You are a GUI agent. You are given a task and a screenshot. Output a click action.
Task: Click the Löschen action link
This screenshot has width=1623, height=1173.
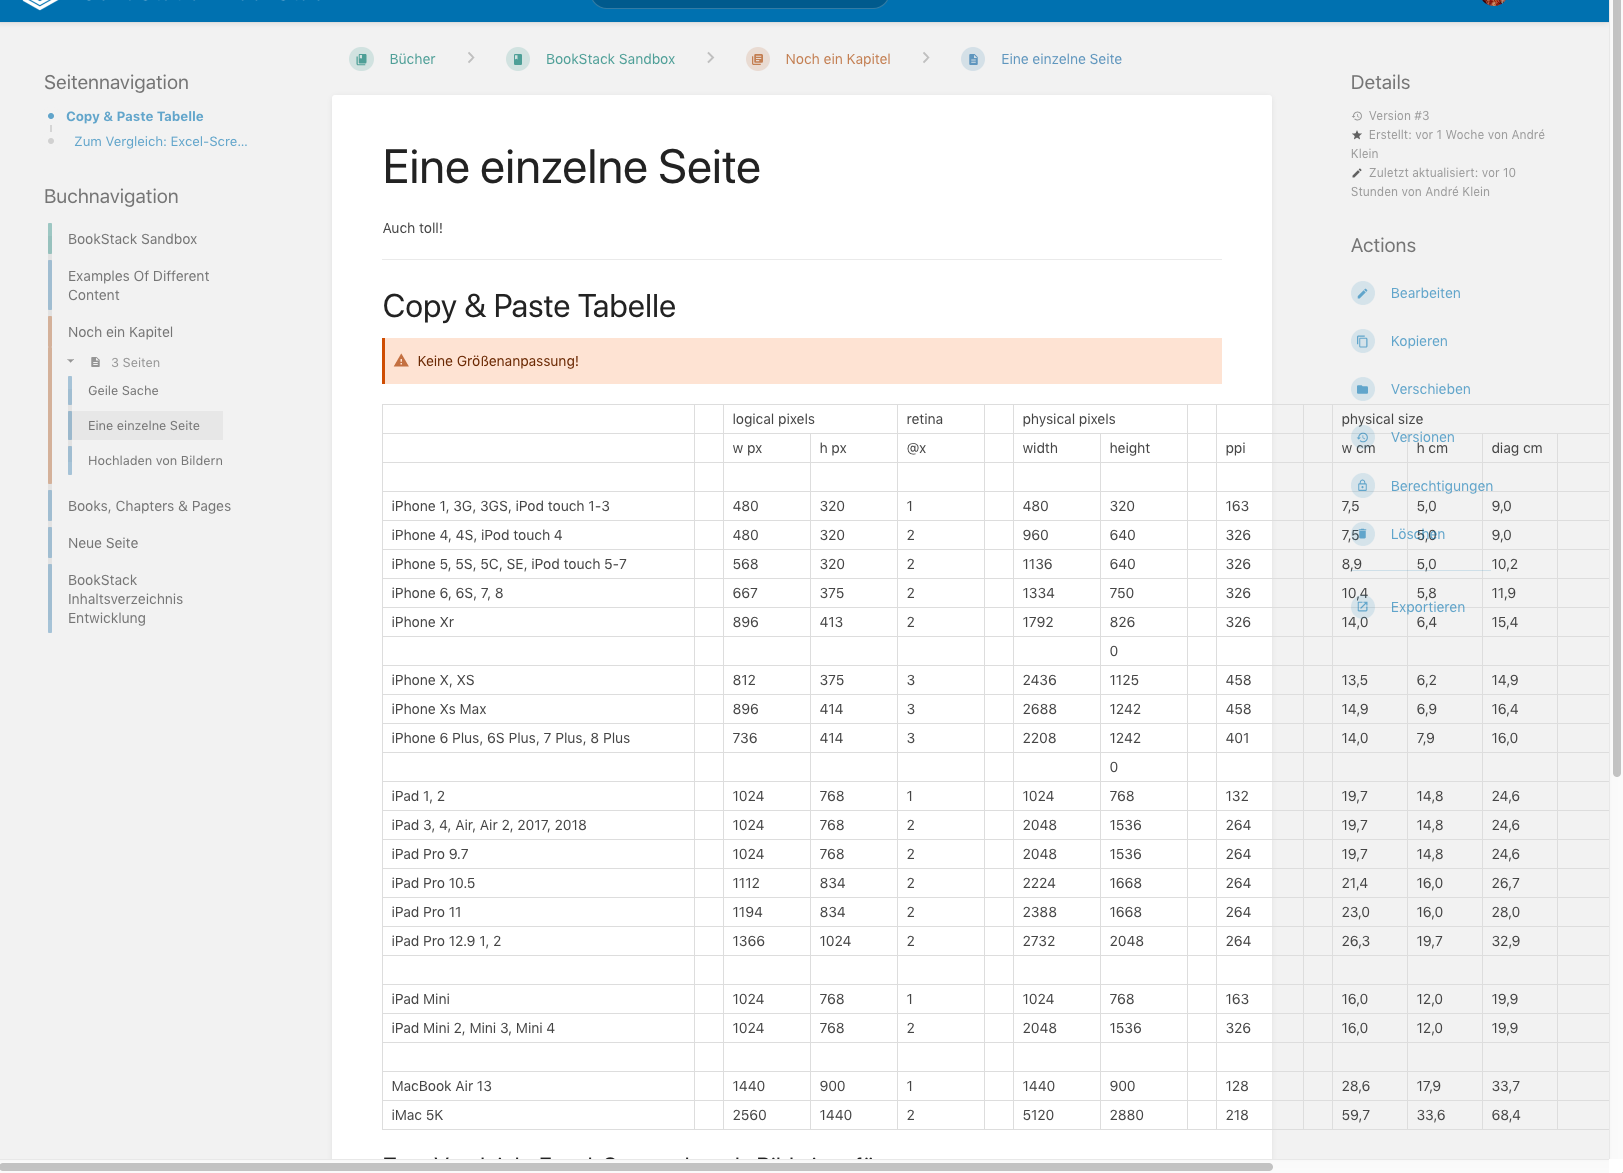[1418, 534]
